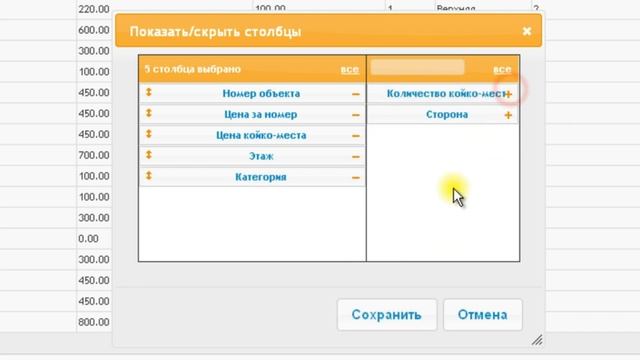640x360 pixels.
Task: Grab the reorder handle of "Номер объекта"
Action: pos(149,92)
